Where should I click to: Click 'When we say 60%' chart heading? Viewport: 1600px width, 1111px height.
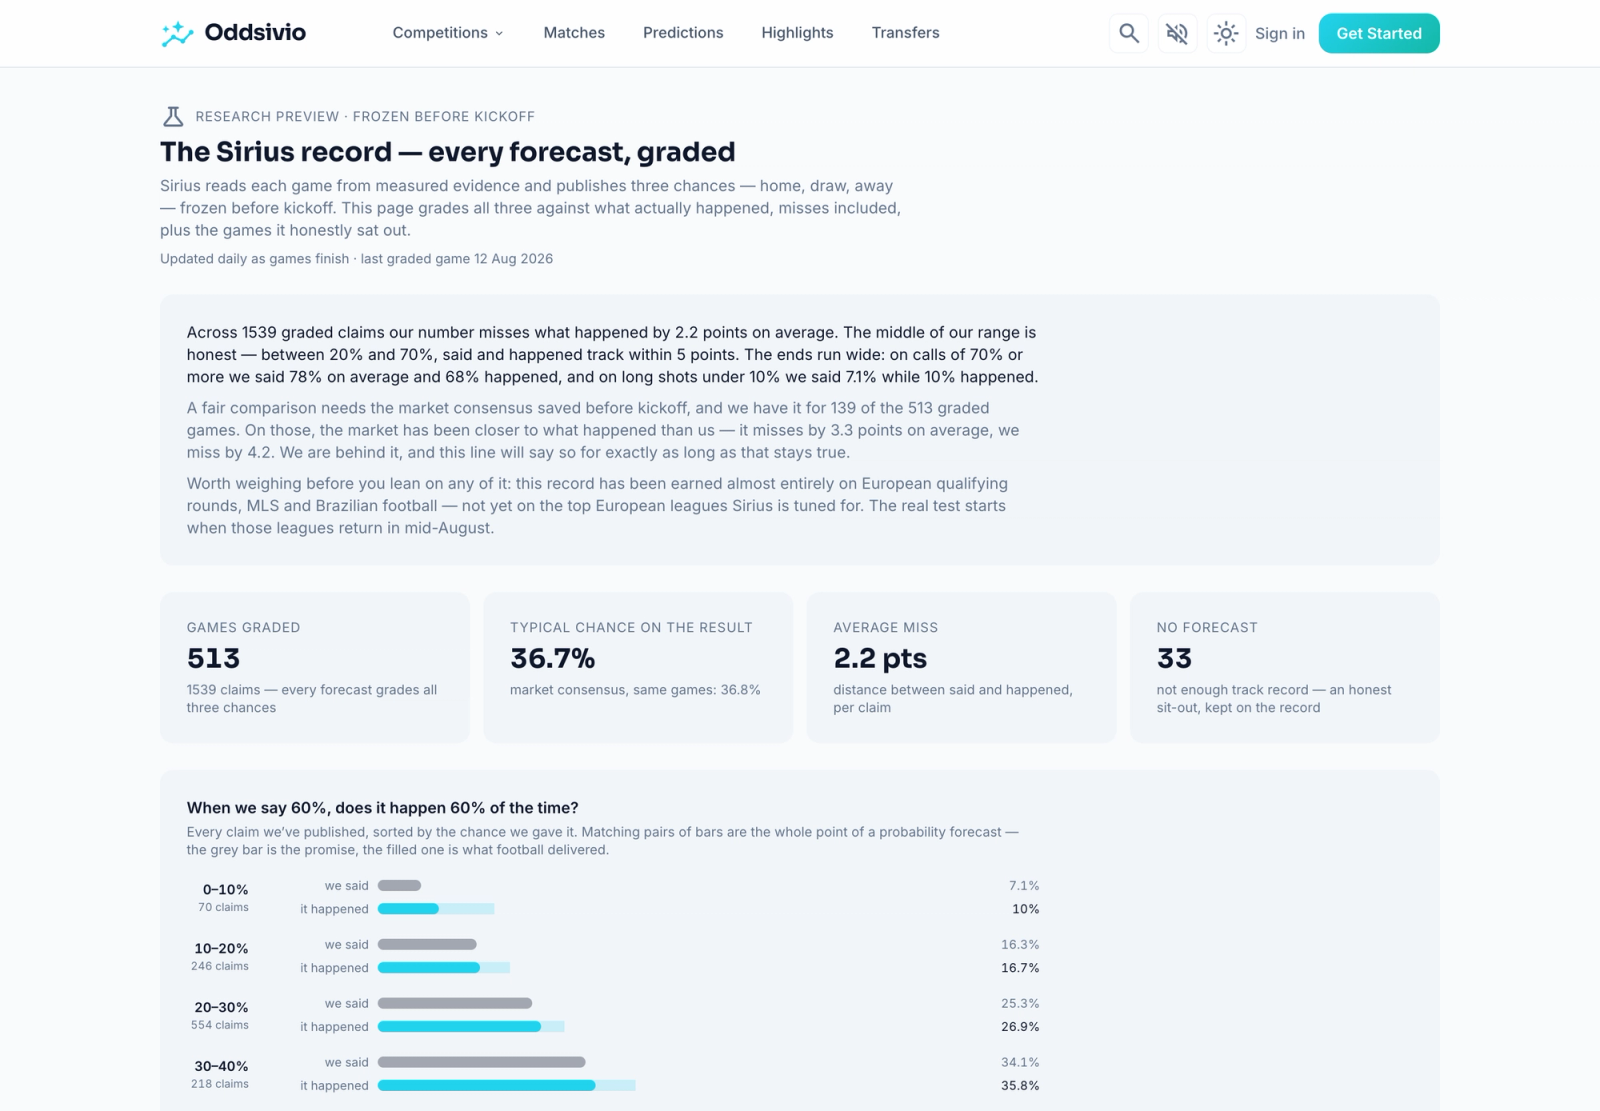pos(382,808)
